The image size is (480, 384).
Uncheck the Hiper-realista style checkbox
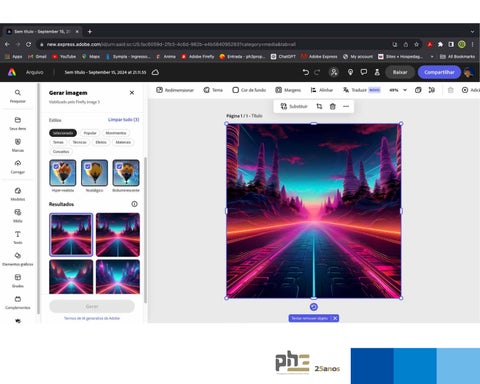[x=56, y=166]
